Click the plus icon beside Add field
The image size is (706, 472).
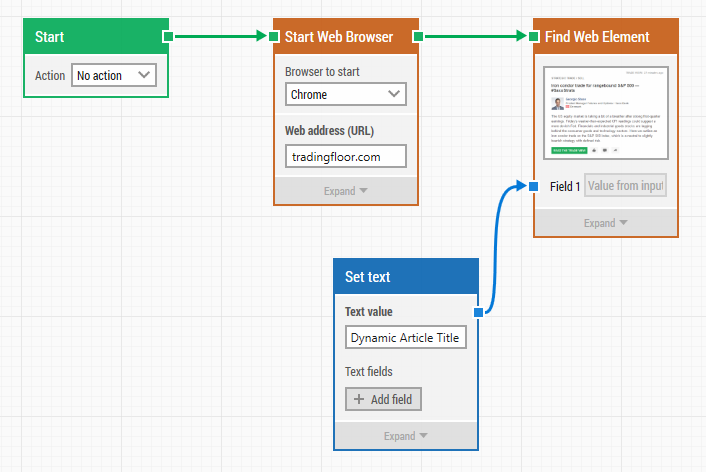[x=358, y=399]
